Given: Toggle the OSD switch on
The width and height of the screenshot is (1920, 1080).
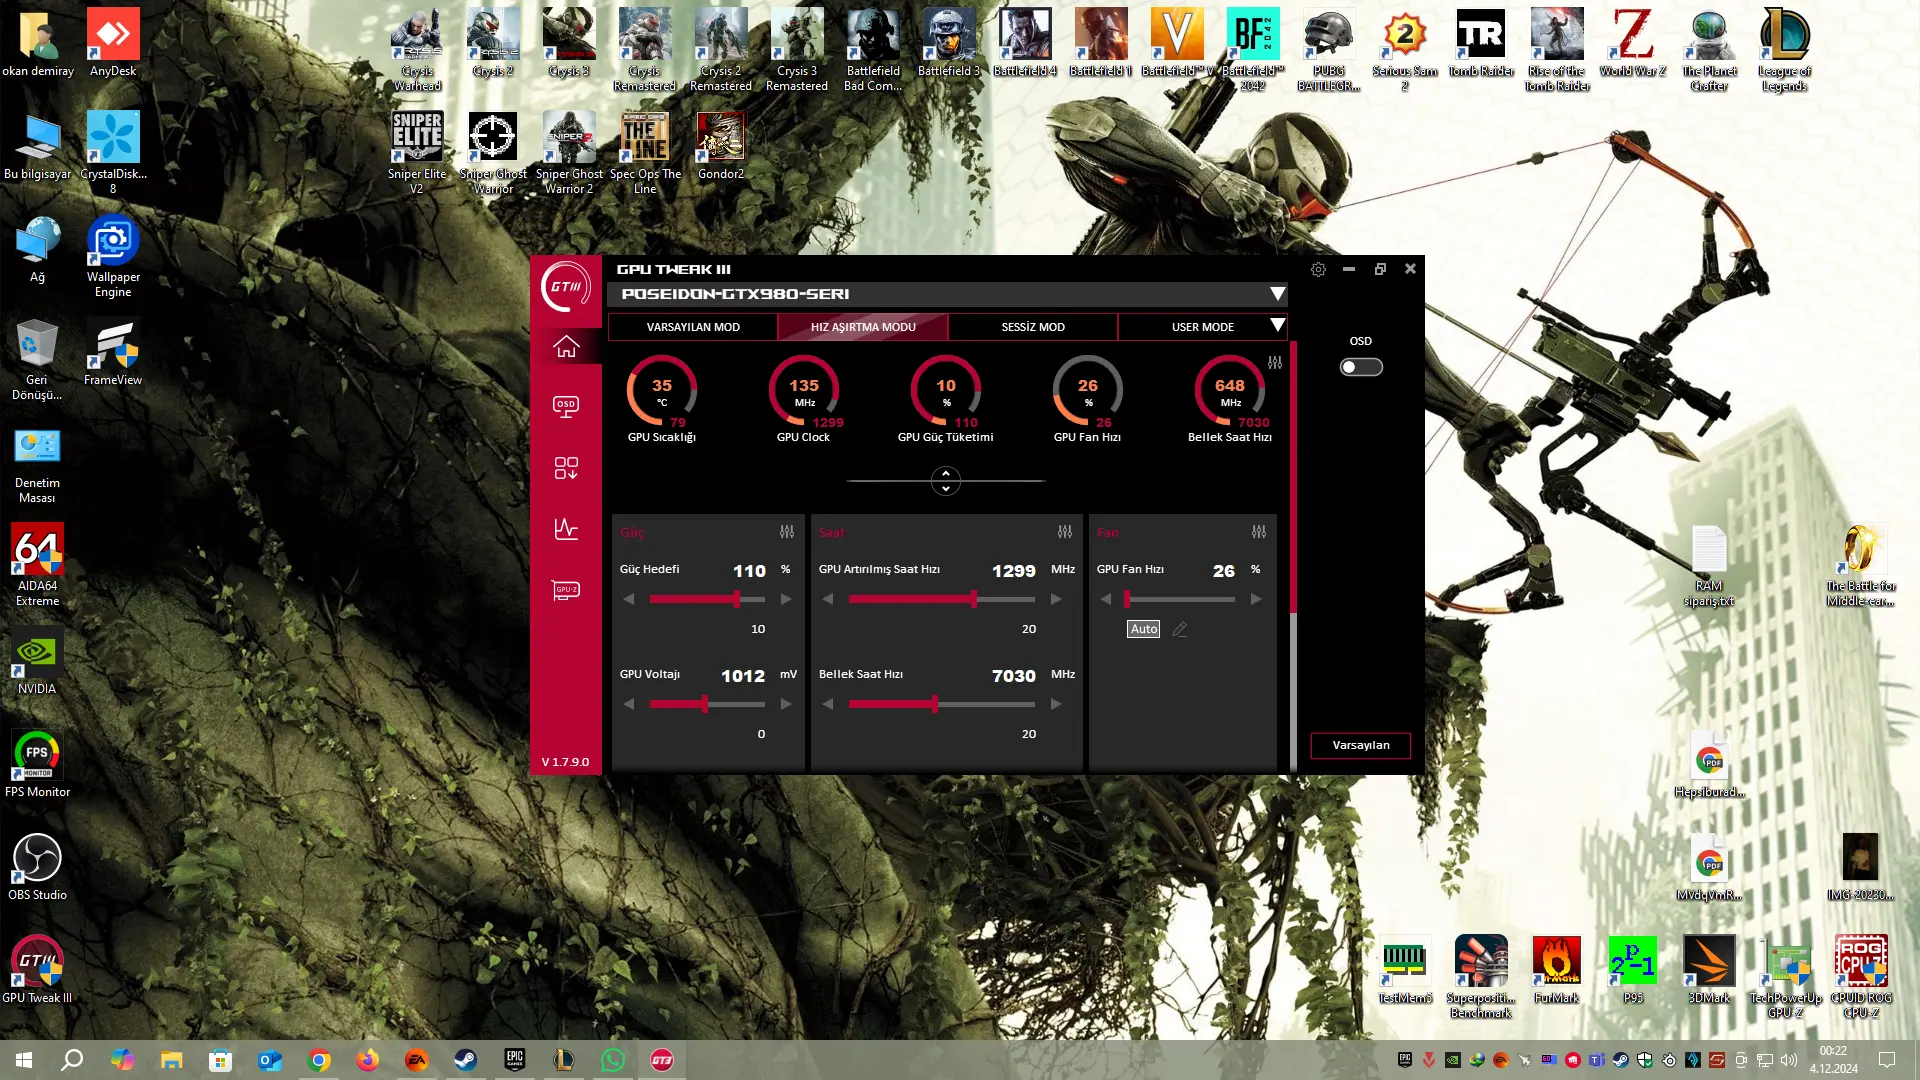Looking at the screenshot, I should [x=1361, y=367].
